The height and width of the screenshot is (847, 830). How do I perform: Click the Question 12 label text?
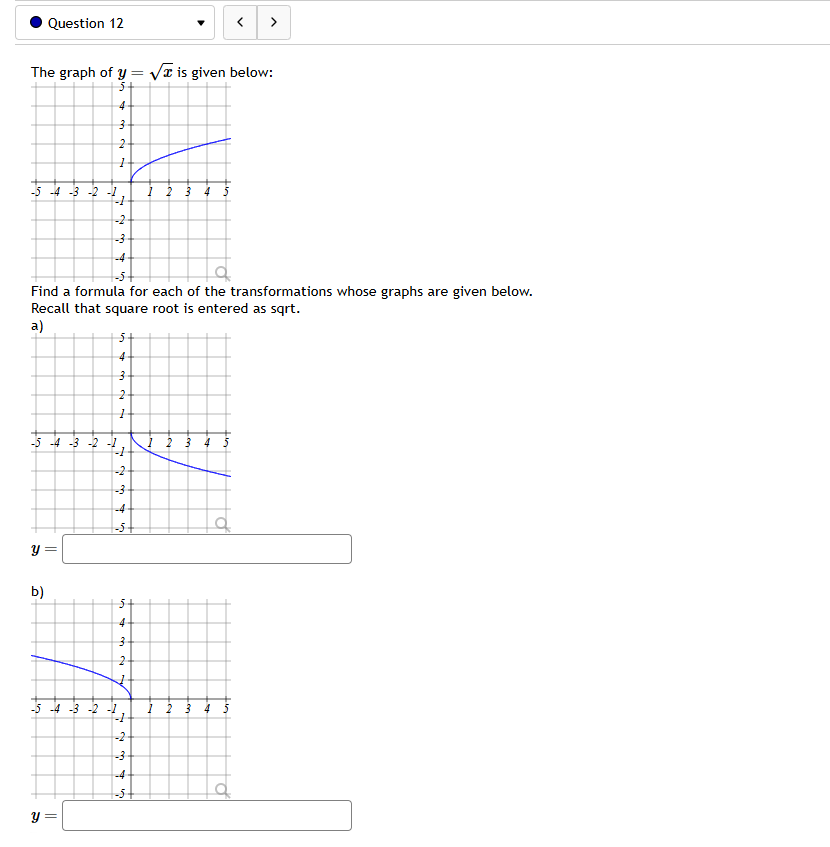point(84,22)
